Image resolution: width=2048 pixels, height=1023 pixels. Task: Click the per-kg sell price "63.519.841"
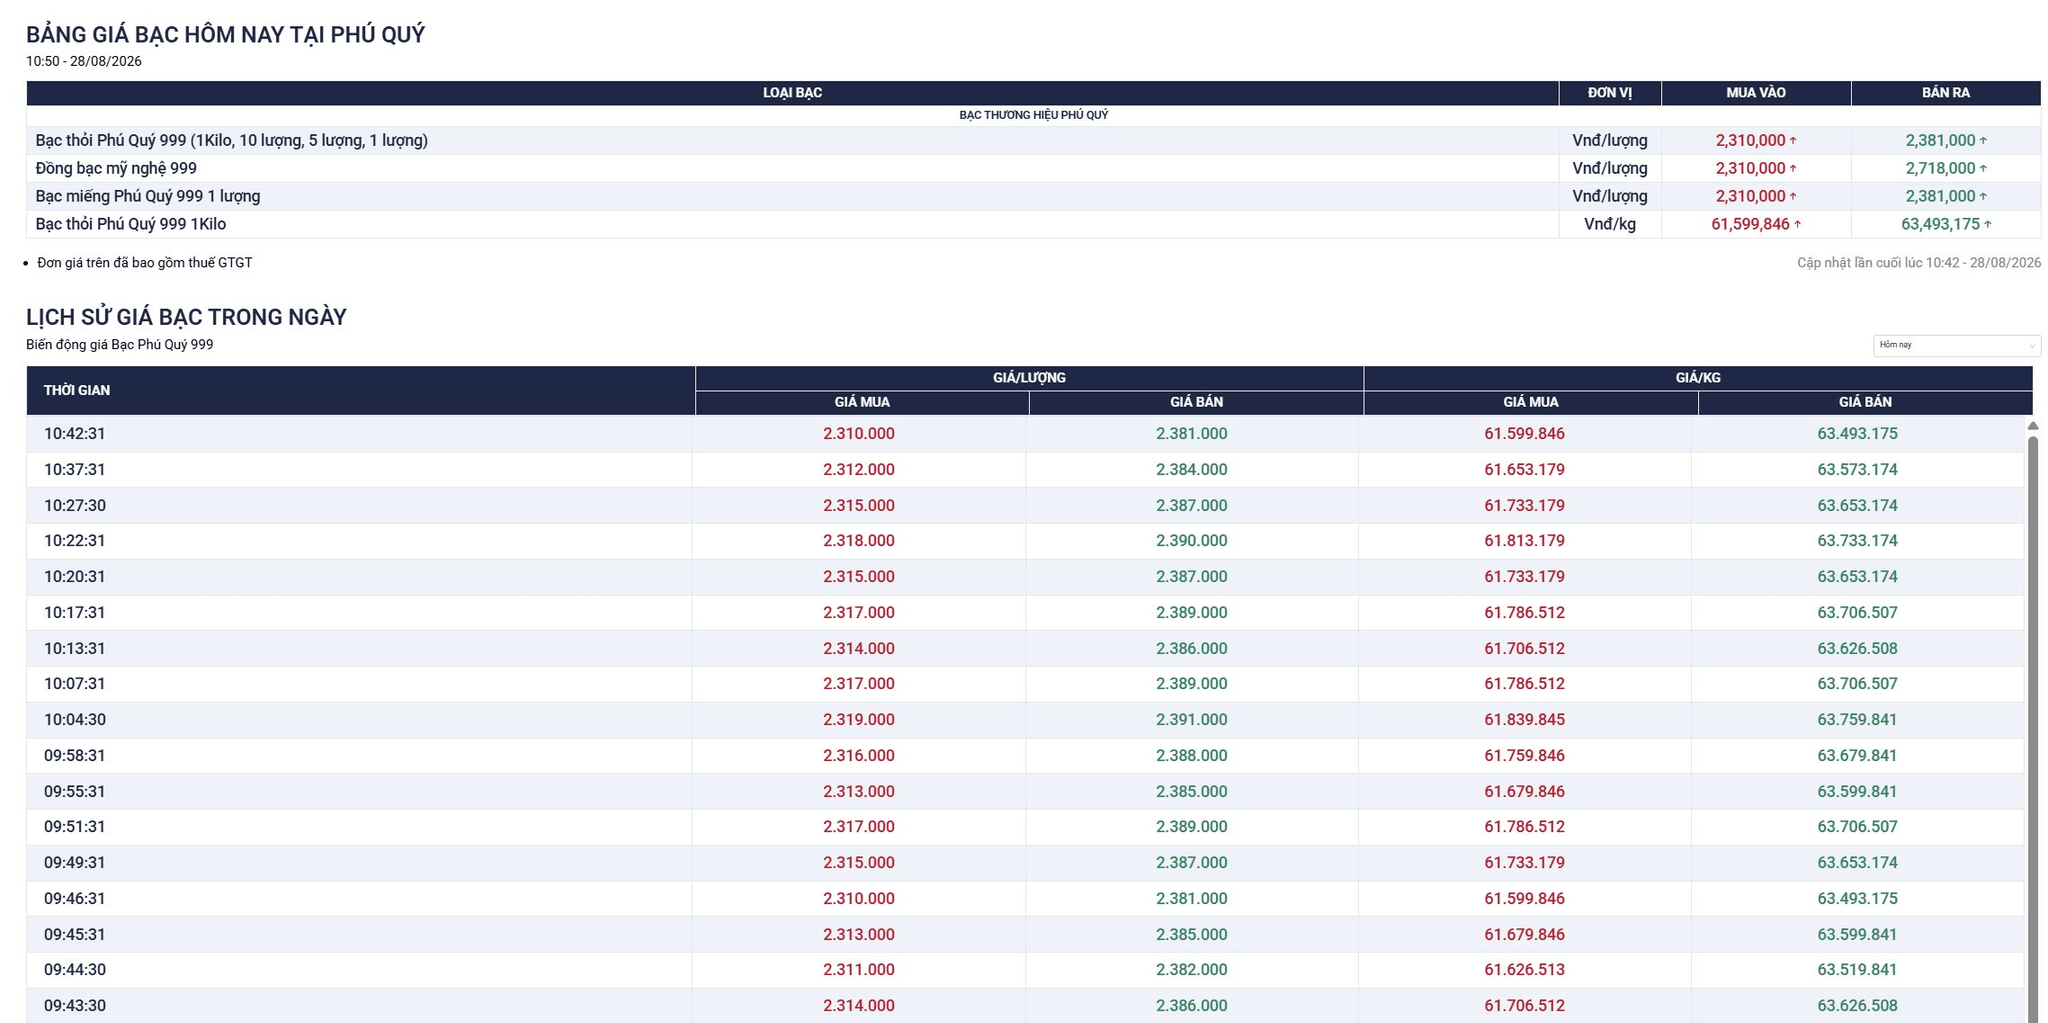(1857, 970)
